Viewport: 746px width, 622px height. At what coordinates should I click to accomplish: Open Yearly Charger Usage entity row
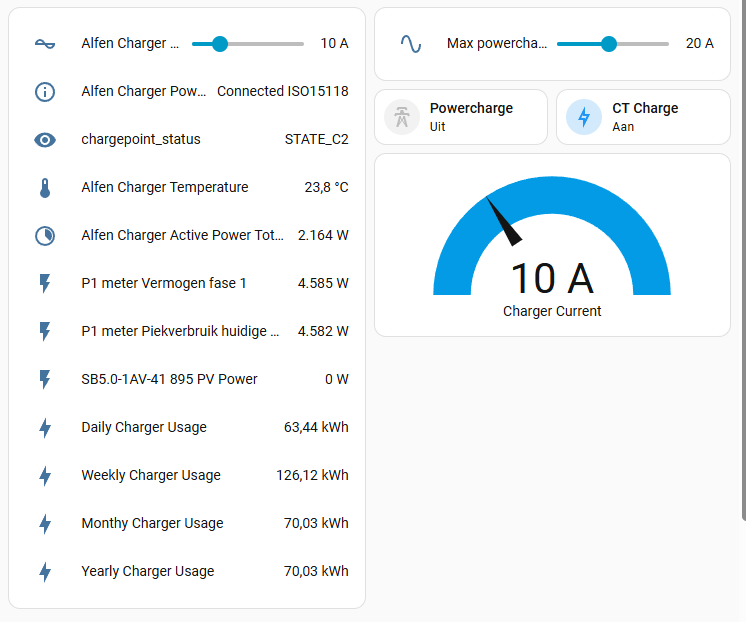[x=148, y=571]
